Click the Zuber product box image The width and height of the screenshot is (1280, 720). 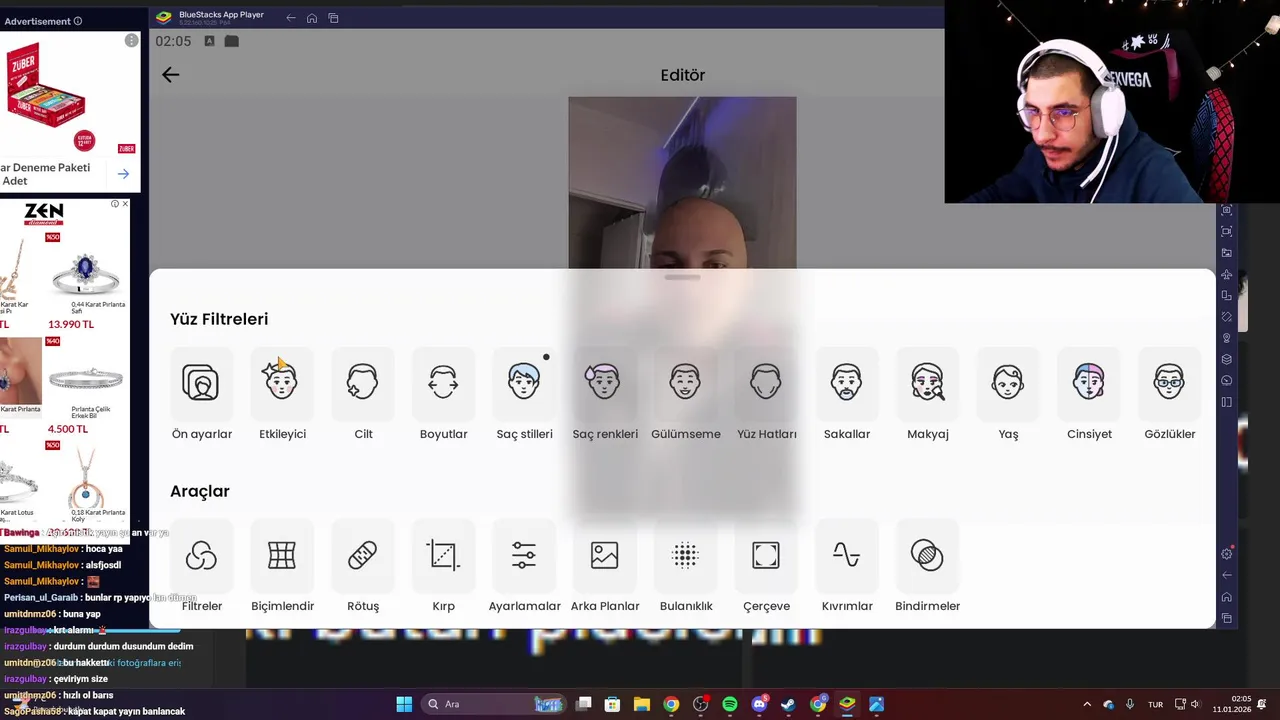click(x=48, y=86)
